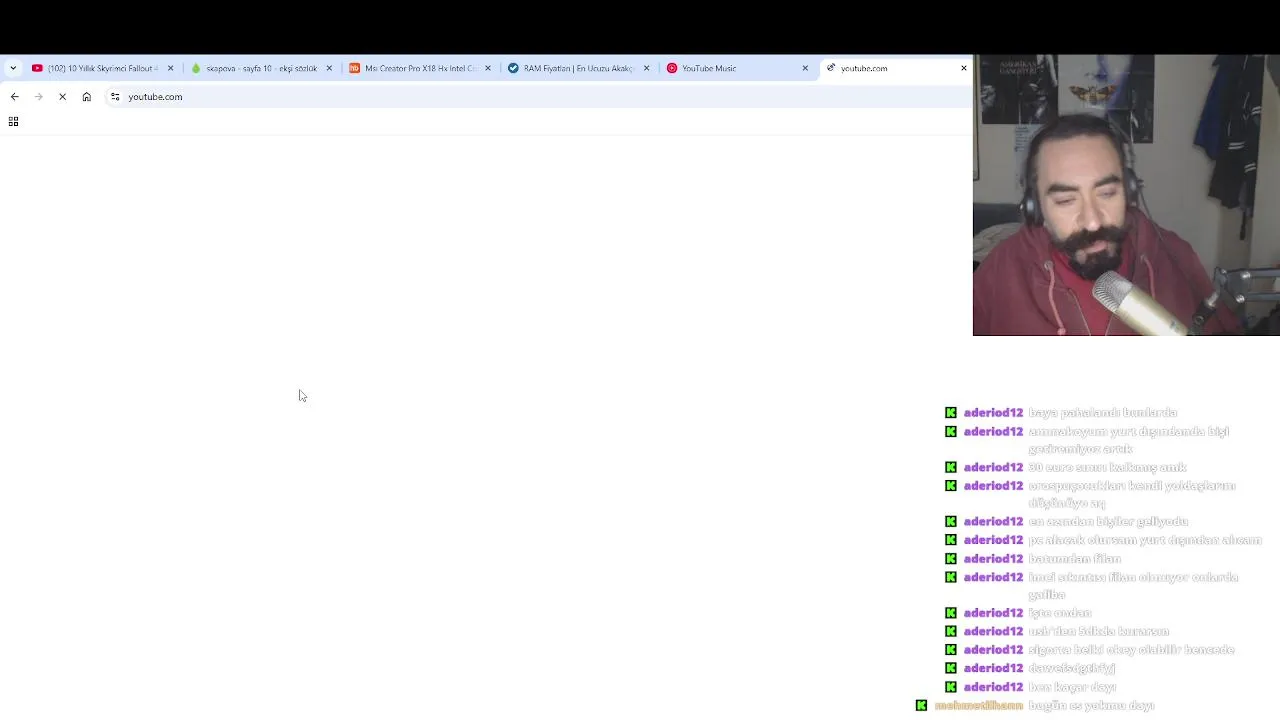This screenshot has width=1280, height=720.
Task: Click the streamer webcam feed
Action: (x=1126, y=195)
